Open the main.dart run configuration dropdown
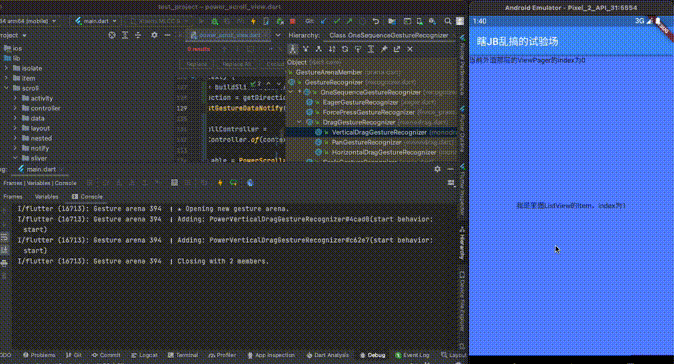The height and width of the screenshot is (364, 674). coord(96,21)
